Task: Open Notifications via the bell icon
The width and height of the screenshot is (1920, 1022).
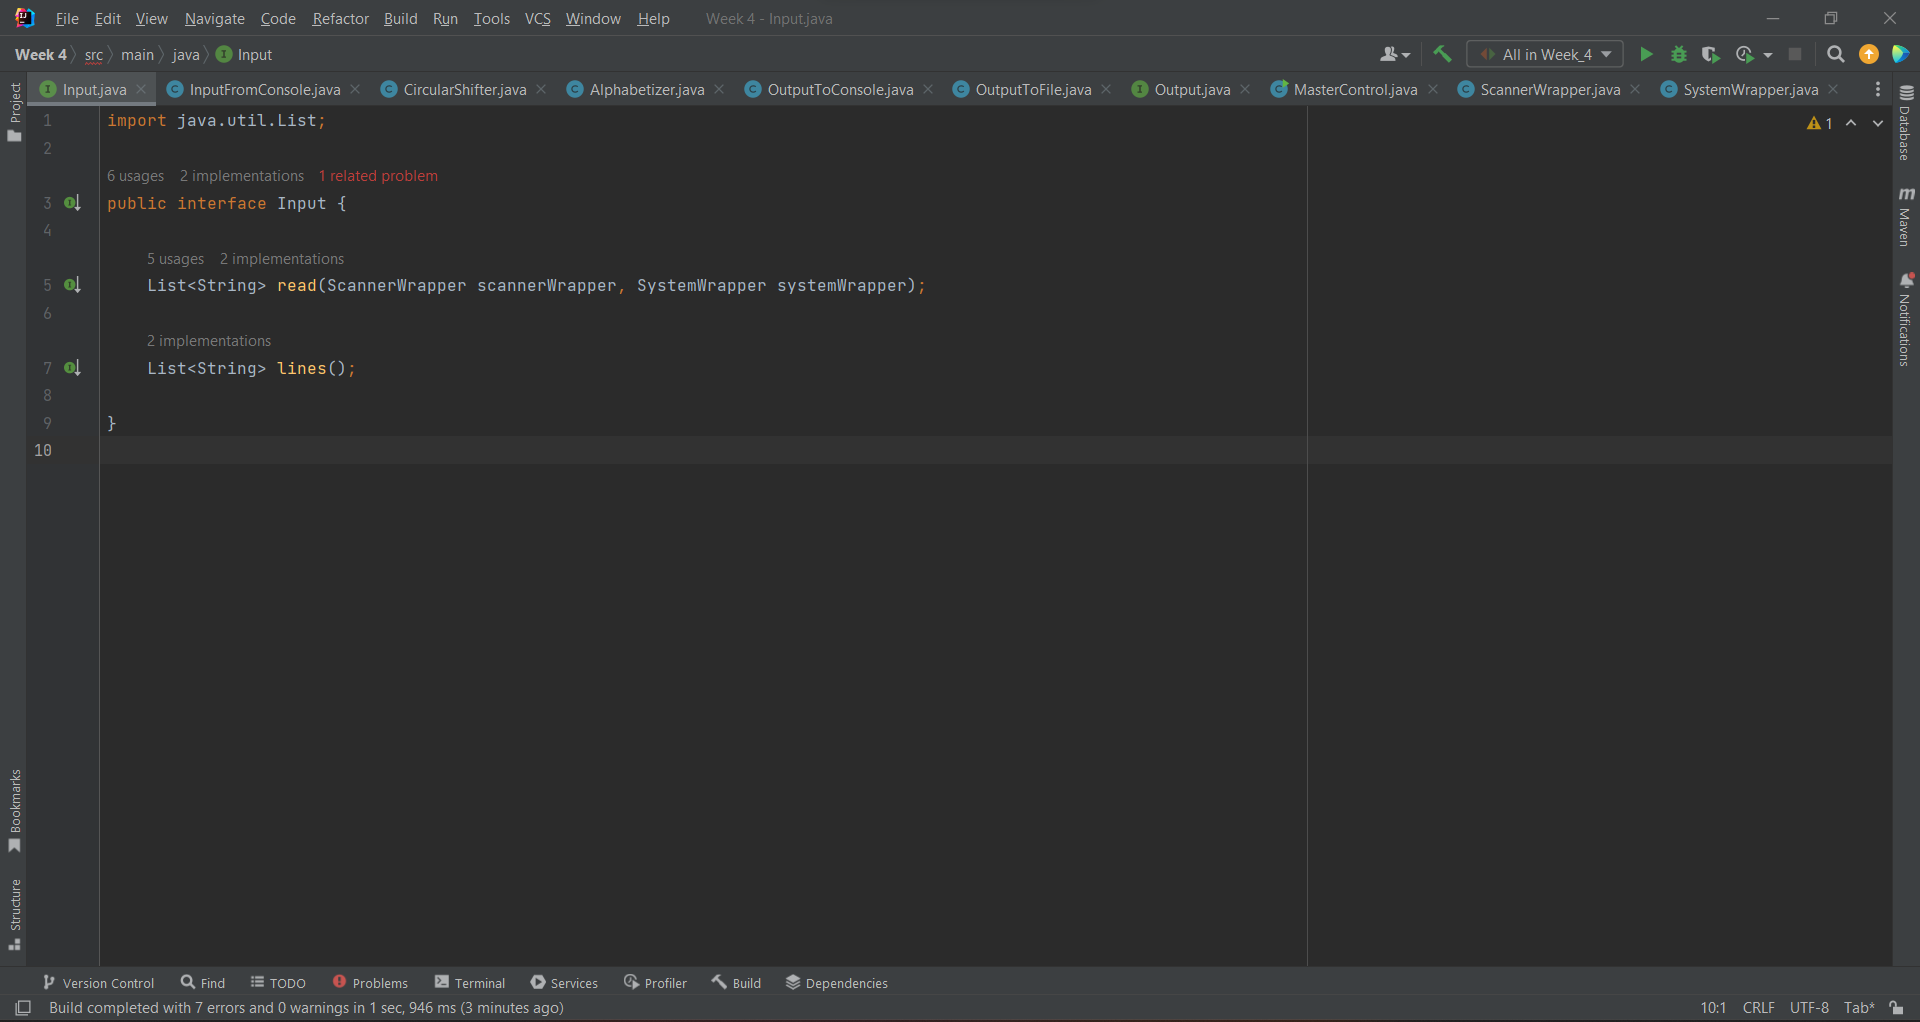Action: point(1908,280)
